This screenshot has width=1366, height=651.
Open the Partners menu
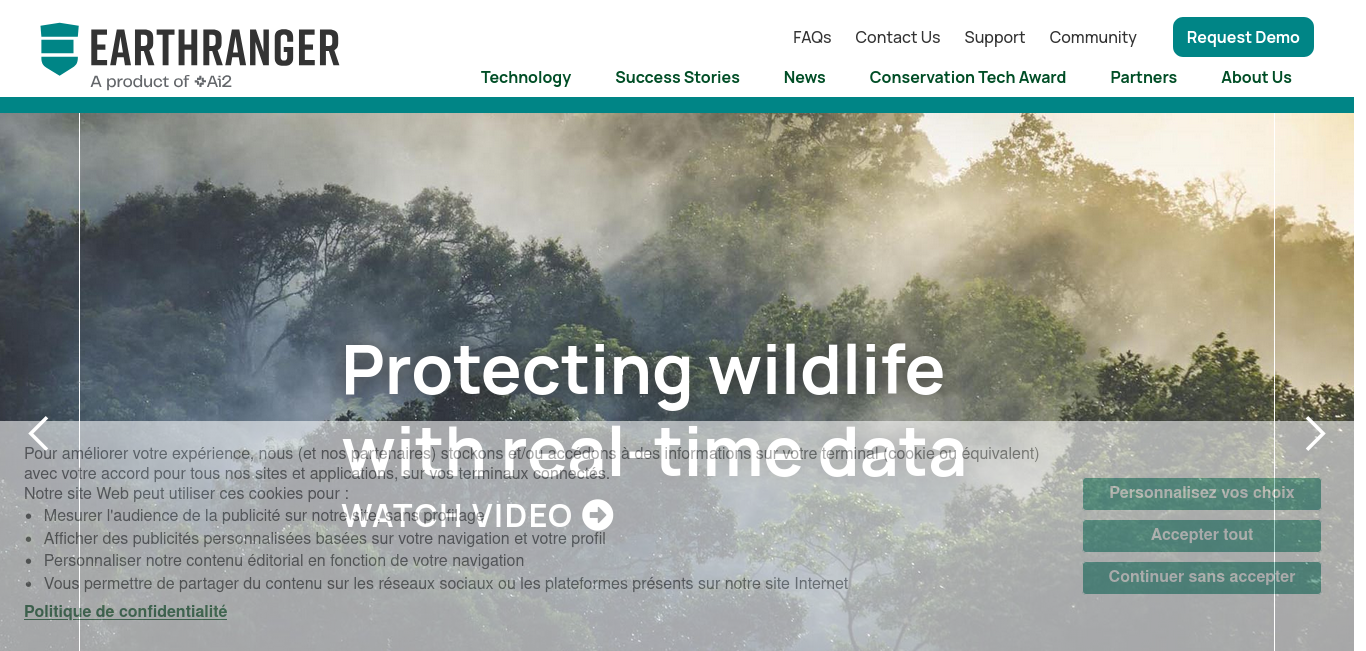point(1143,77)
